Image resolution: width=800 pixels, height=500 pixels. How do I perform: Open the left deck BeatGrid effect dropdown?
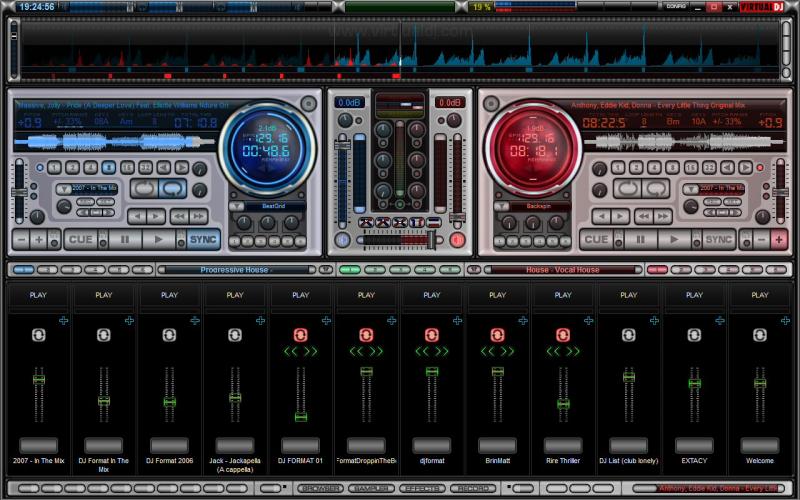coord(236,206)
